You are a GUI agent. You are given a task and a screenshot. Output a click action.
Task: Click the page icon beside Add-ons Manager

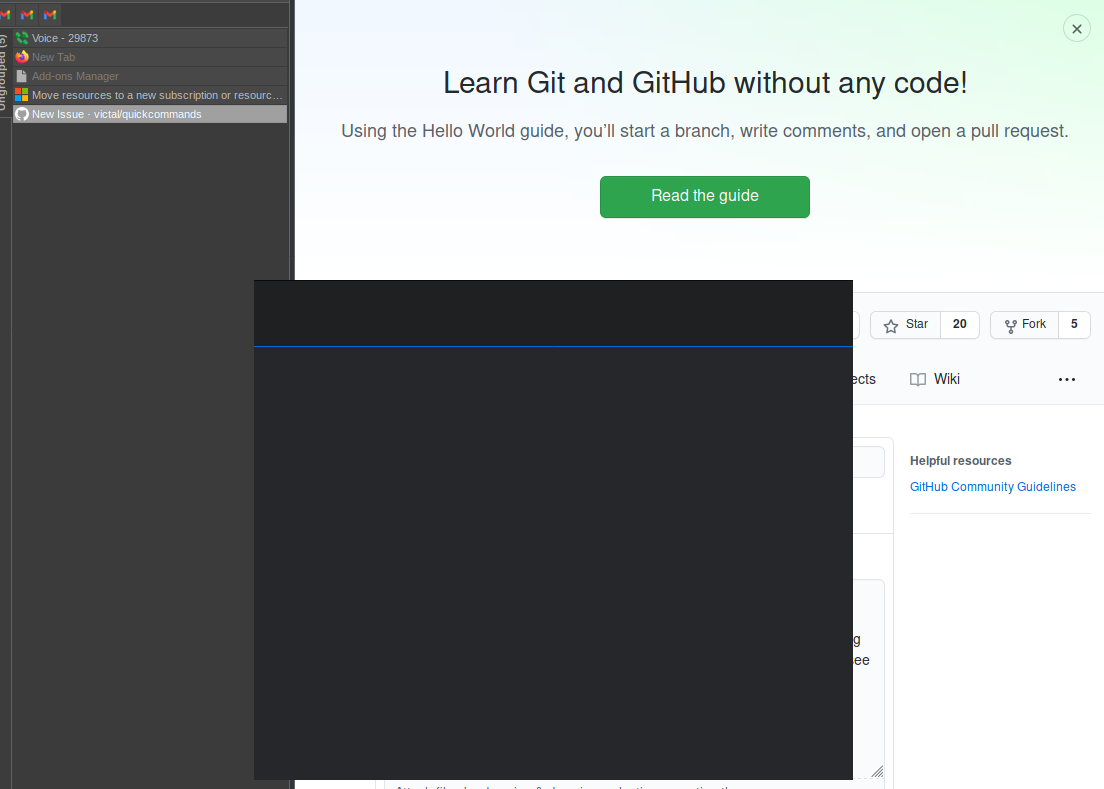(22, 76)
